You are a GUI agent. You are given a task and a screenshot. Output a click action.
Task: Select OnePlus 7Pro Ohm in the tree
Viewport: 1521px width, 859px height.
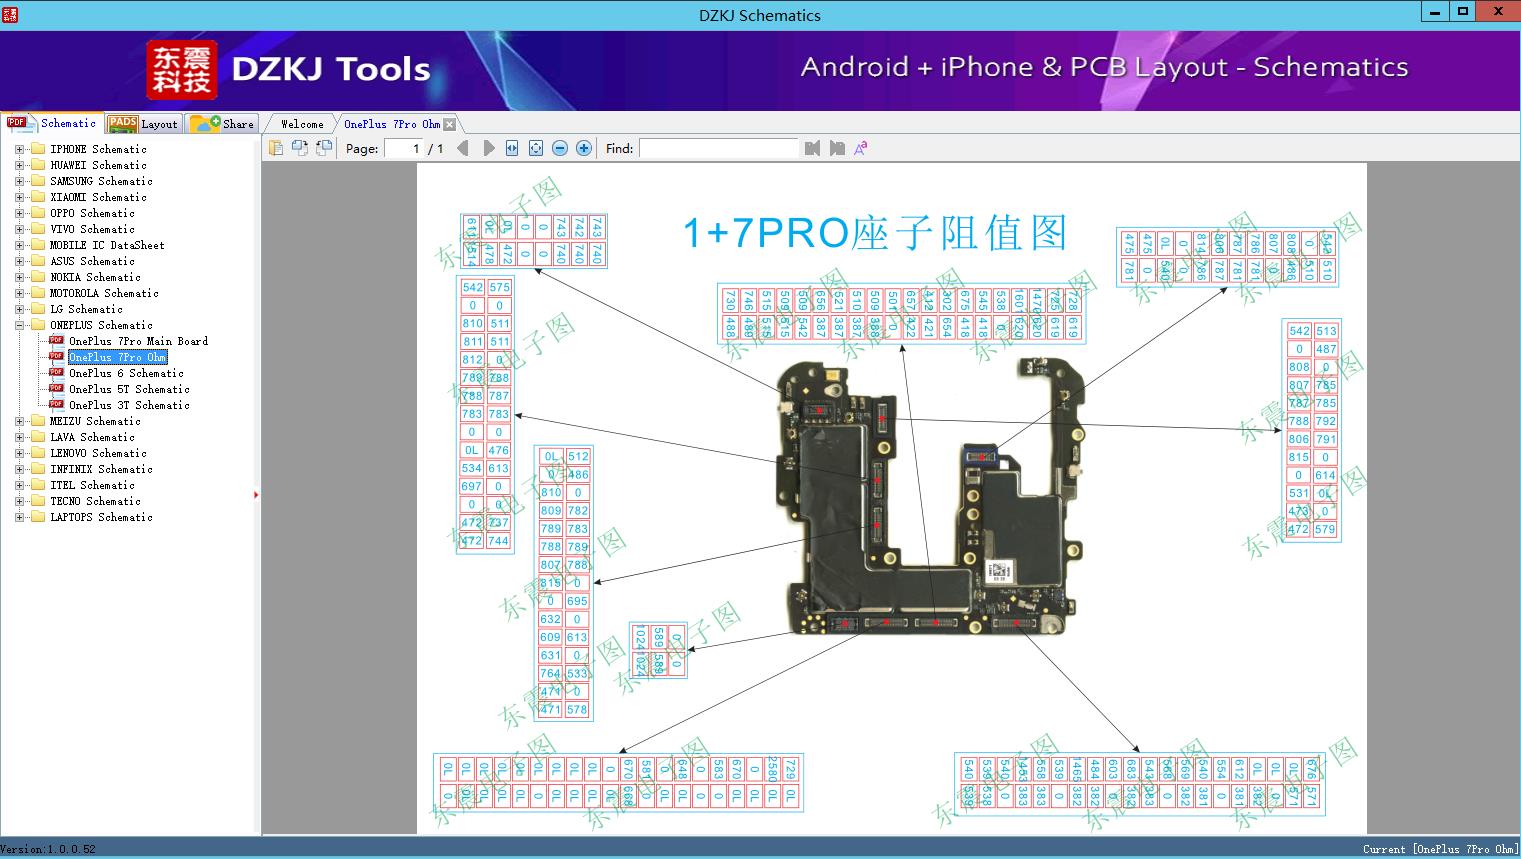click(x=118, y=357)
